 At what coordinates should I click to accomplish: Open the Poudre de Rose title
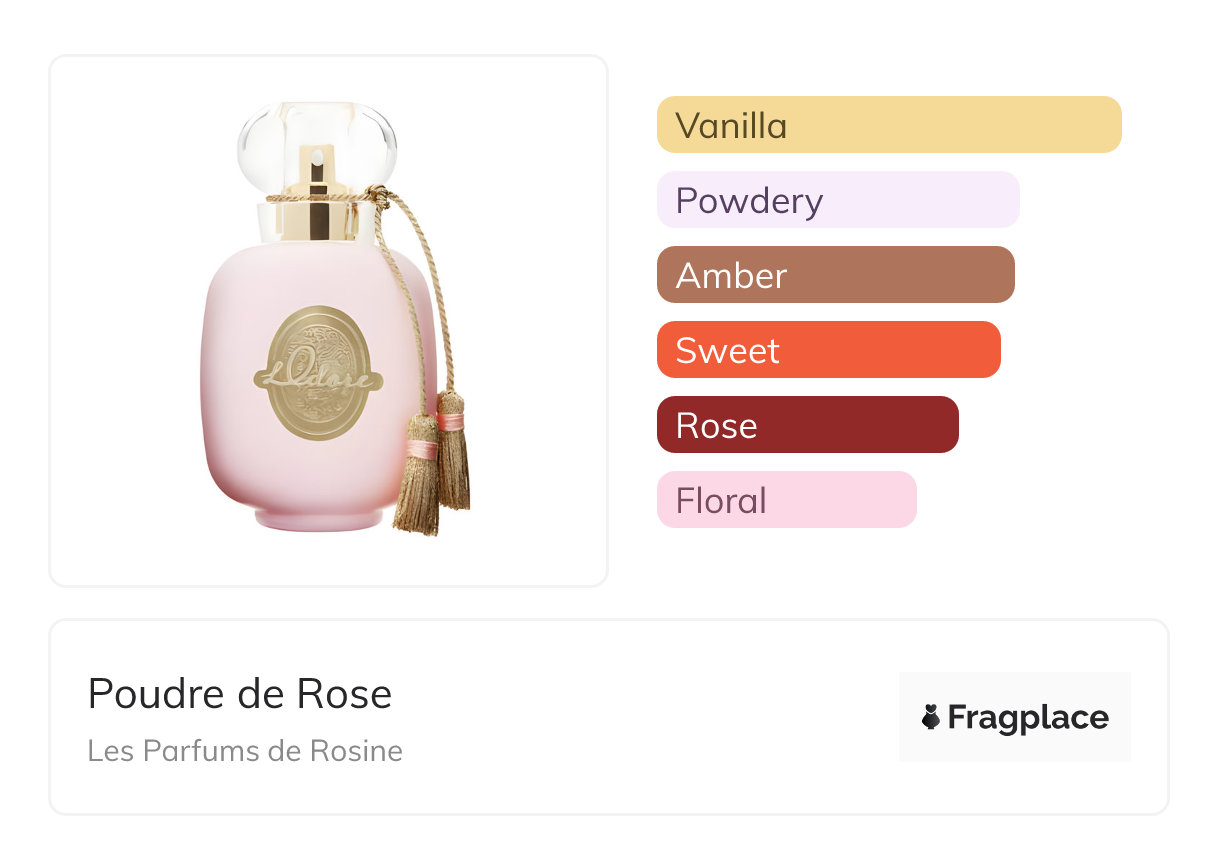[240, 694]
